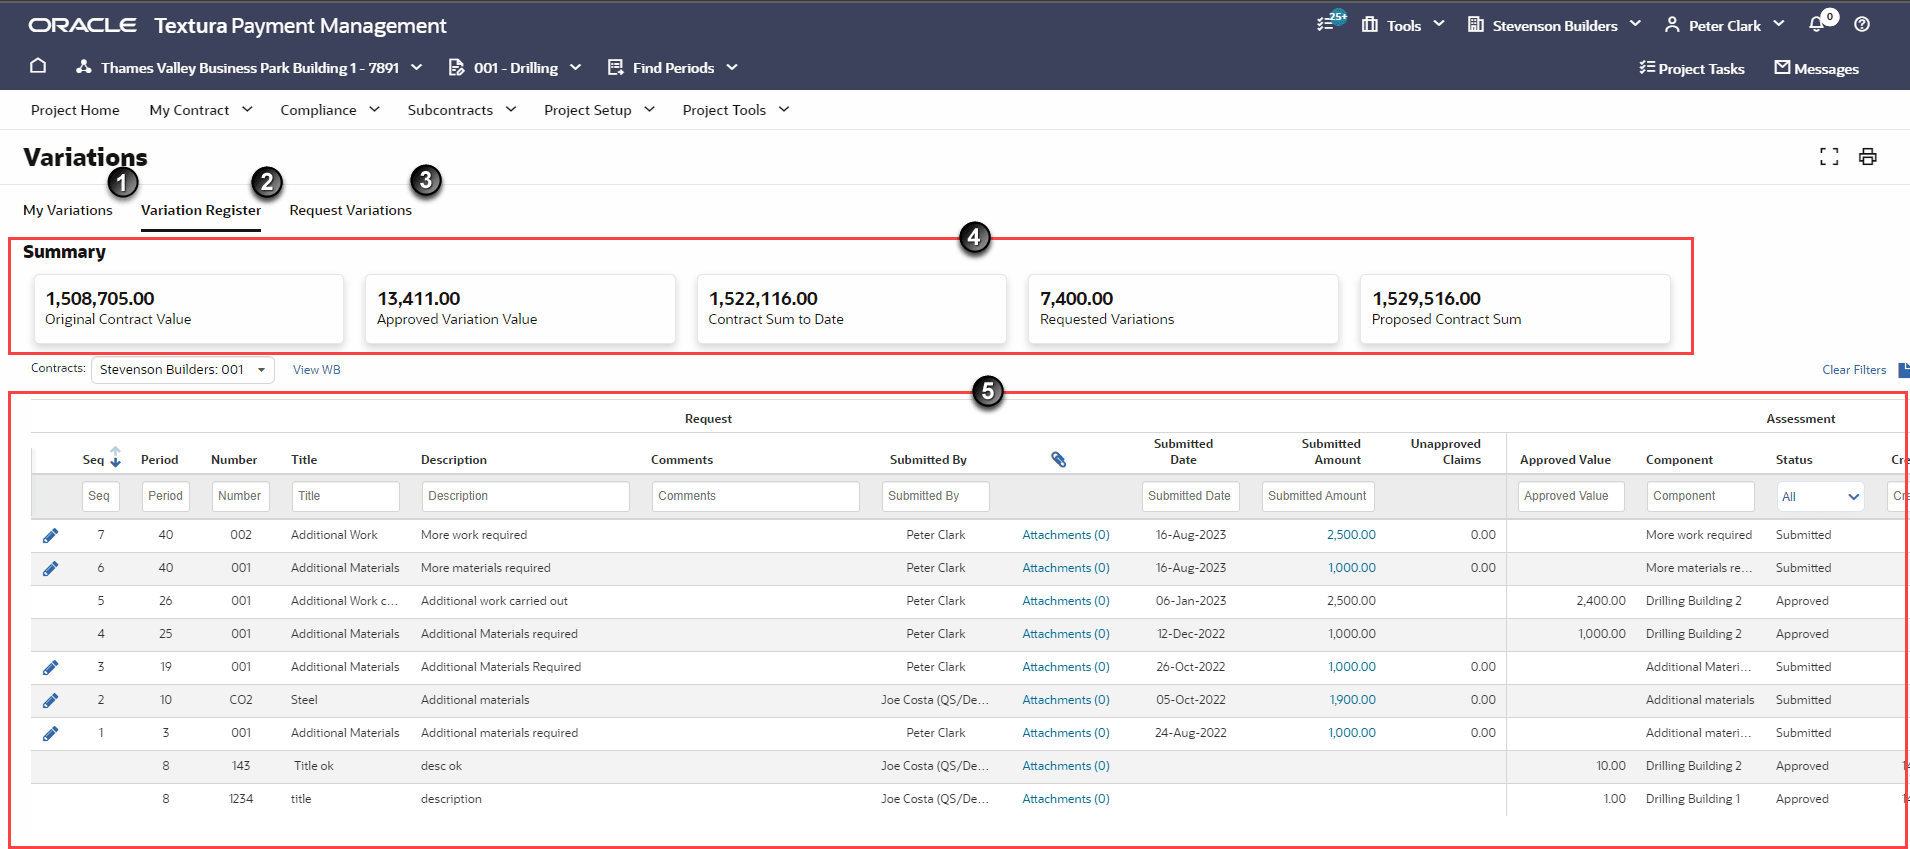
Task: Edit variation row with Seq 3
Action: point(50,667)
